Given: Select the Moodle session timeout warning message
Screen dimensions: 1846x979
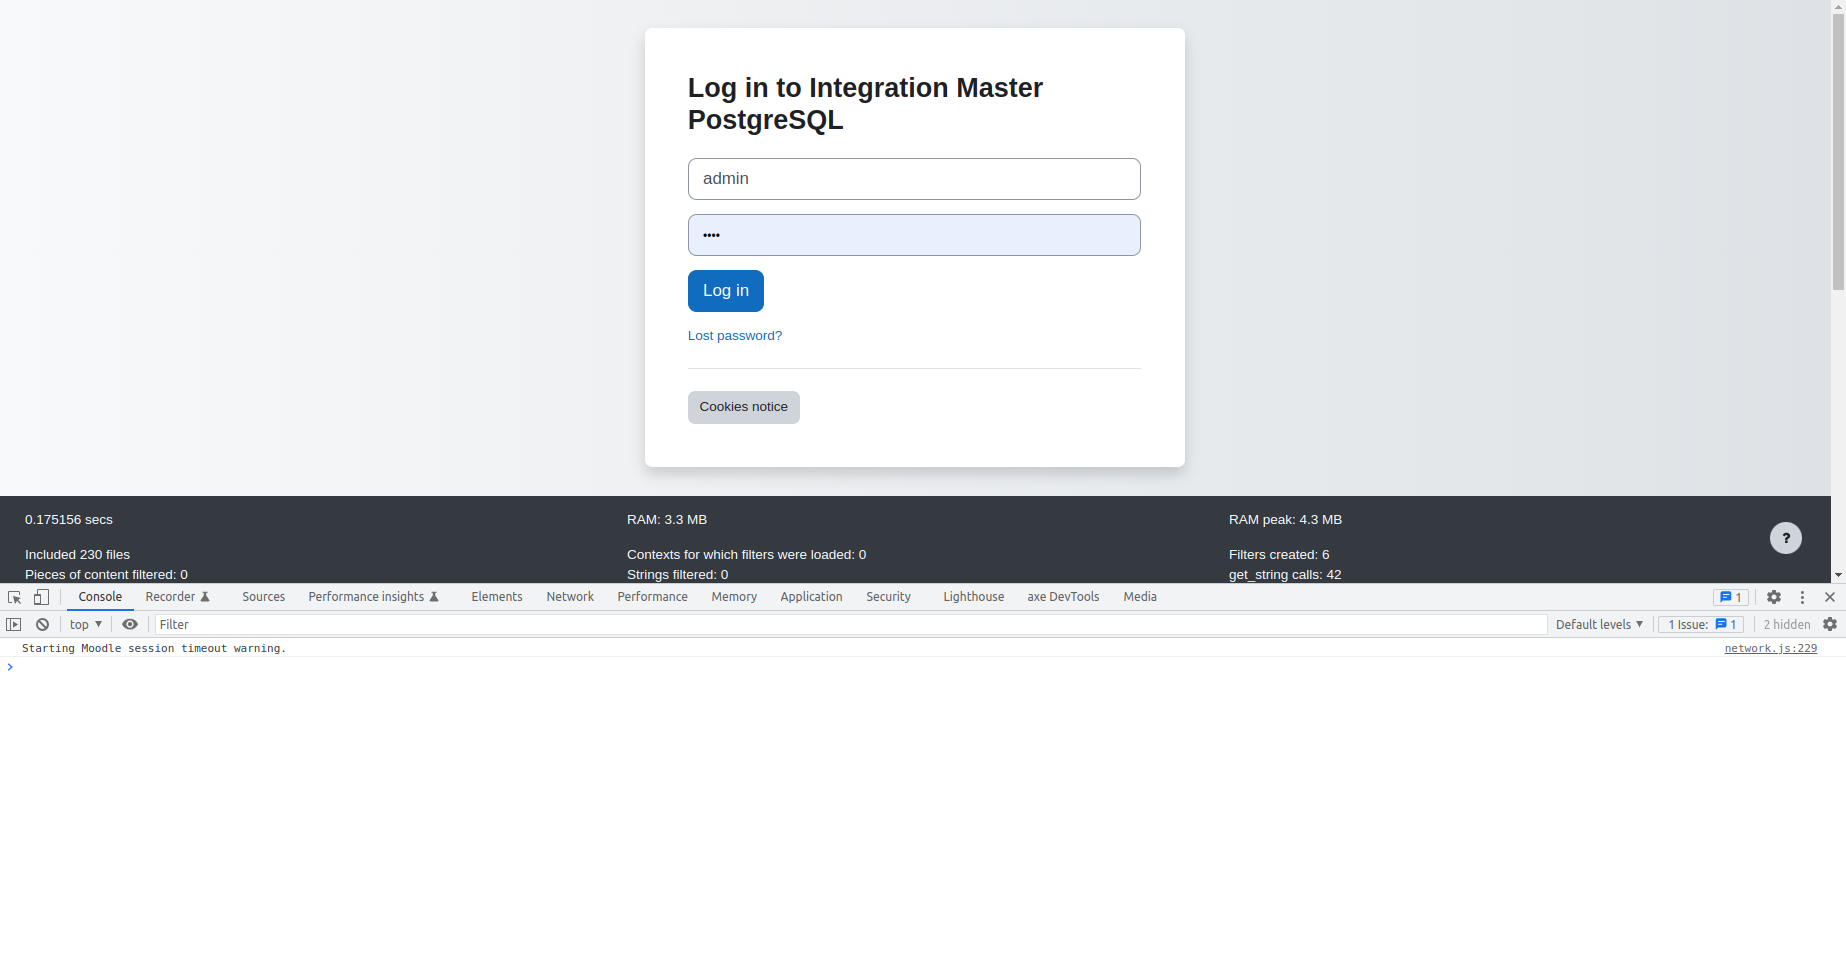Looking at the screenshot, I should point(154,649).
